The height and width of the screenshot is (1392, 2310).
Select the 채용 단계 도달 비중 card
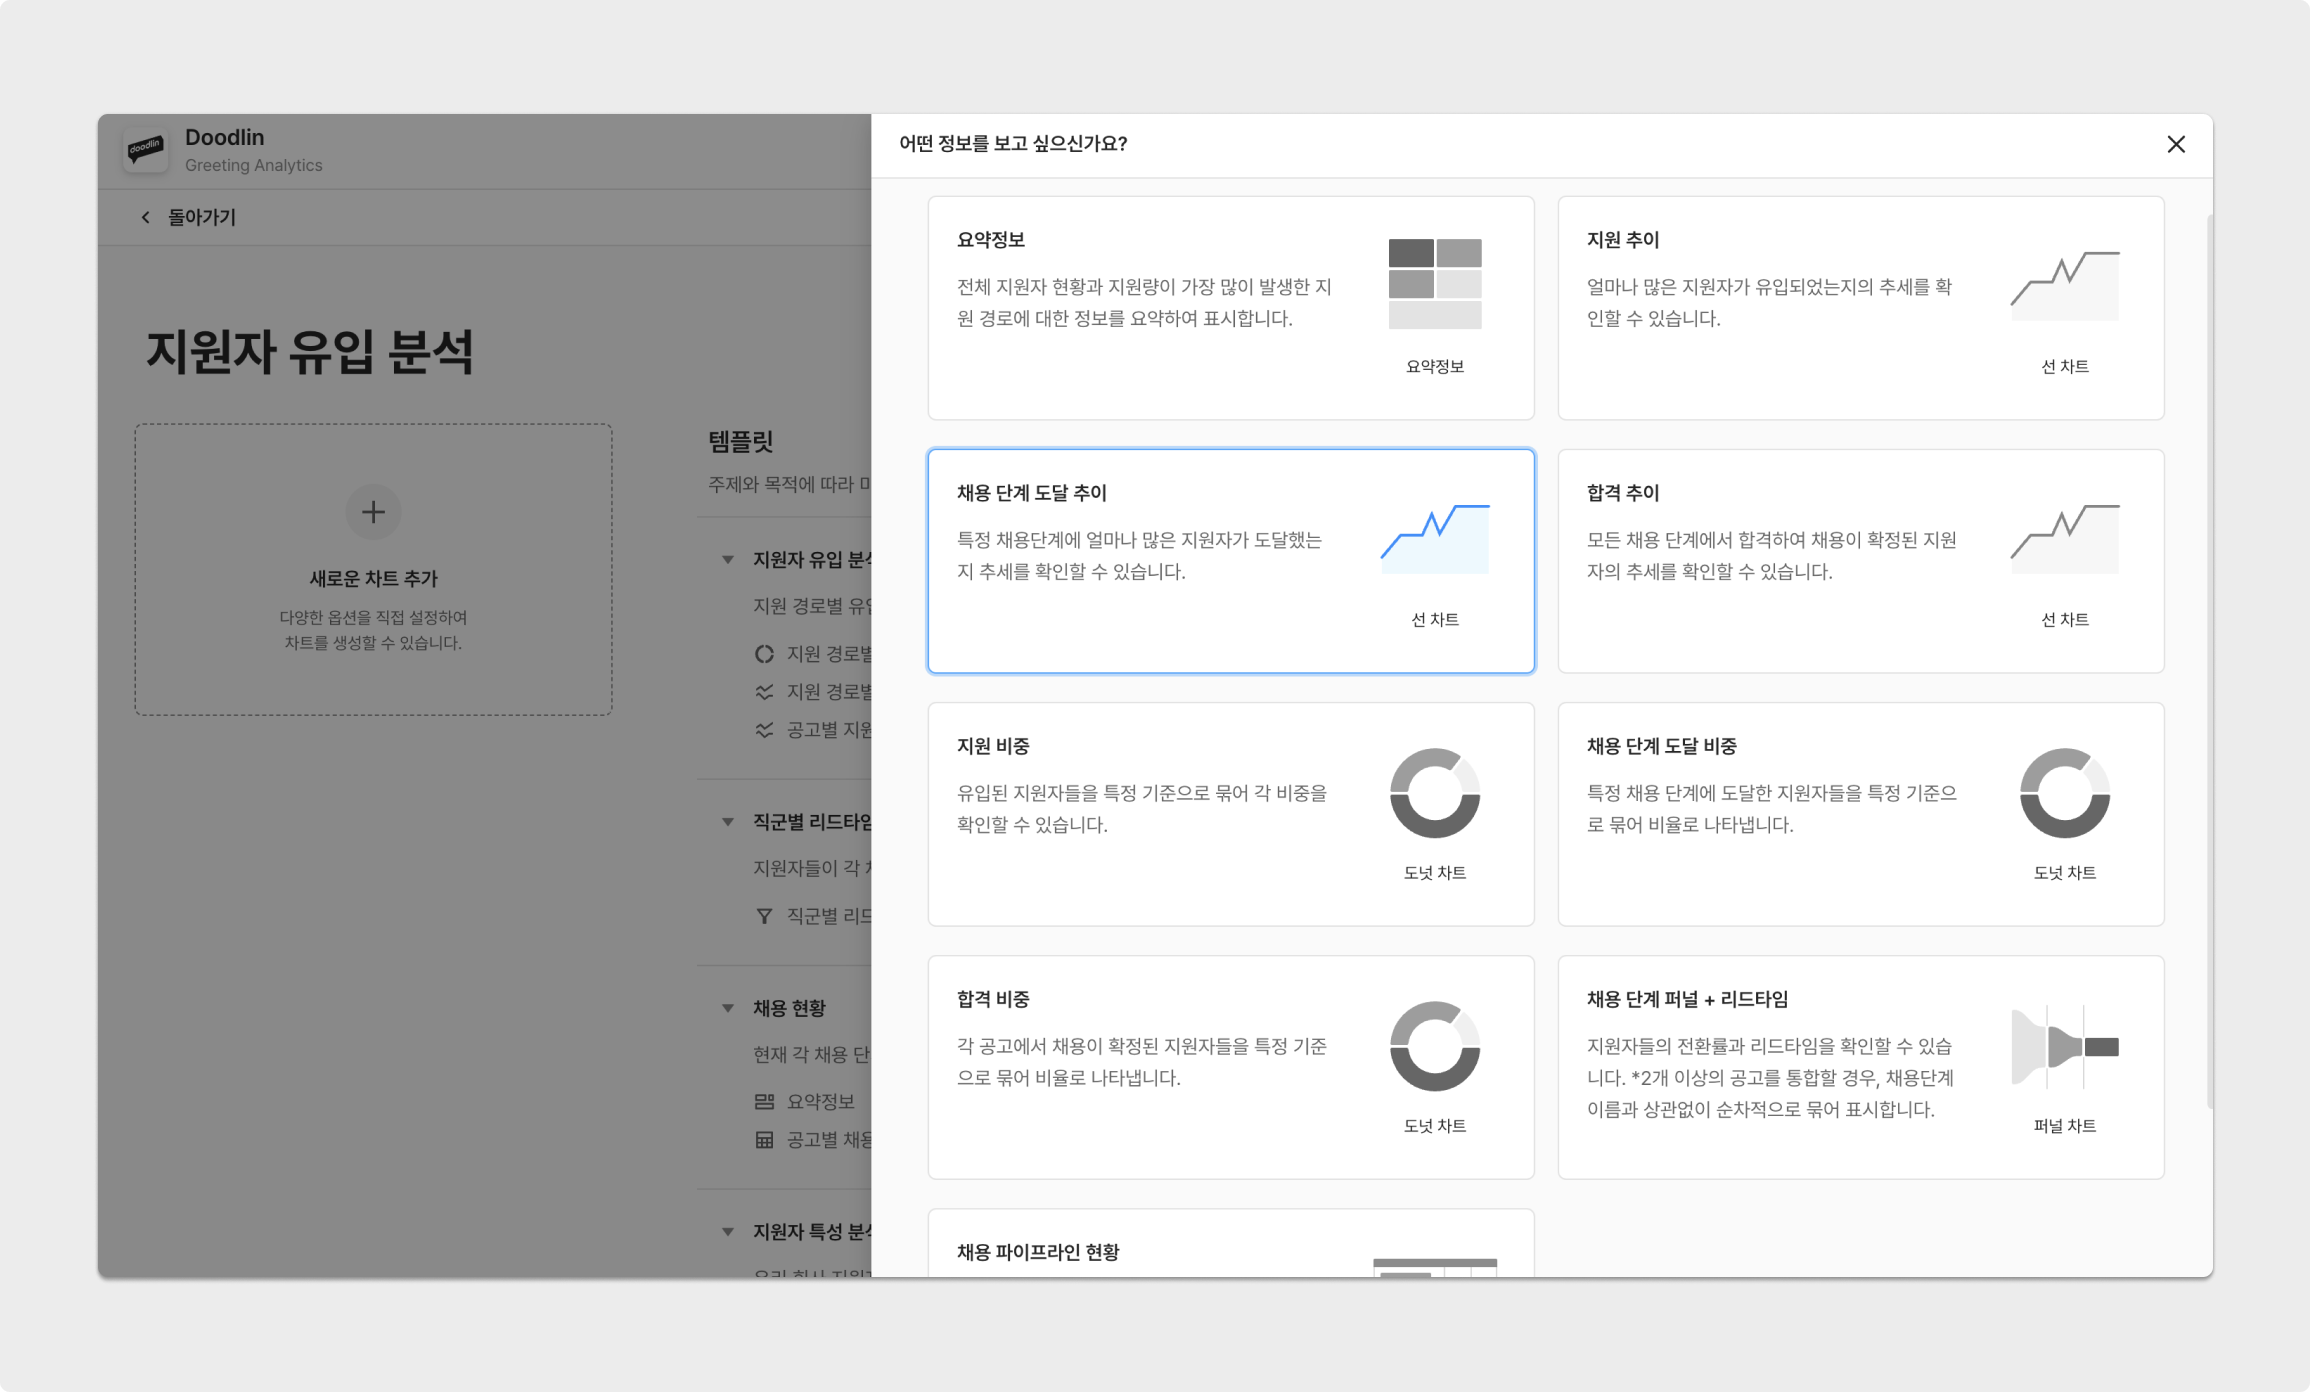click(1860, 814)
